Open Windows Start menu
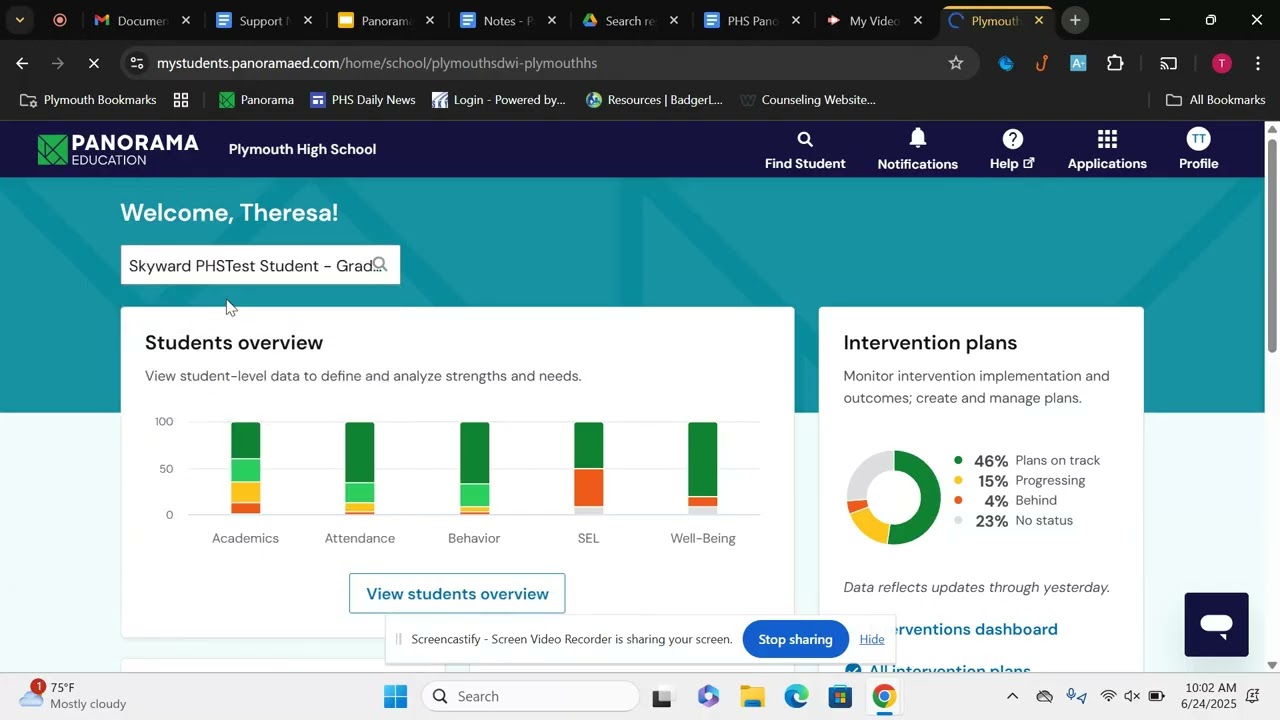Screen dimensions: 1280x720 (396, 696)
